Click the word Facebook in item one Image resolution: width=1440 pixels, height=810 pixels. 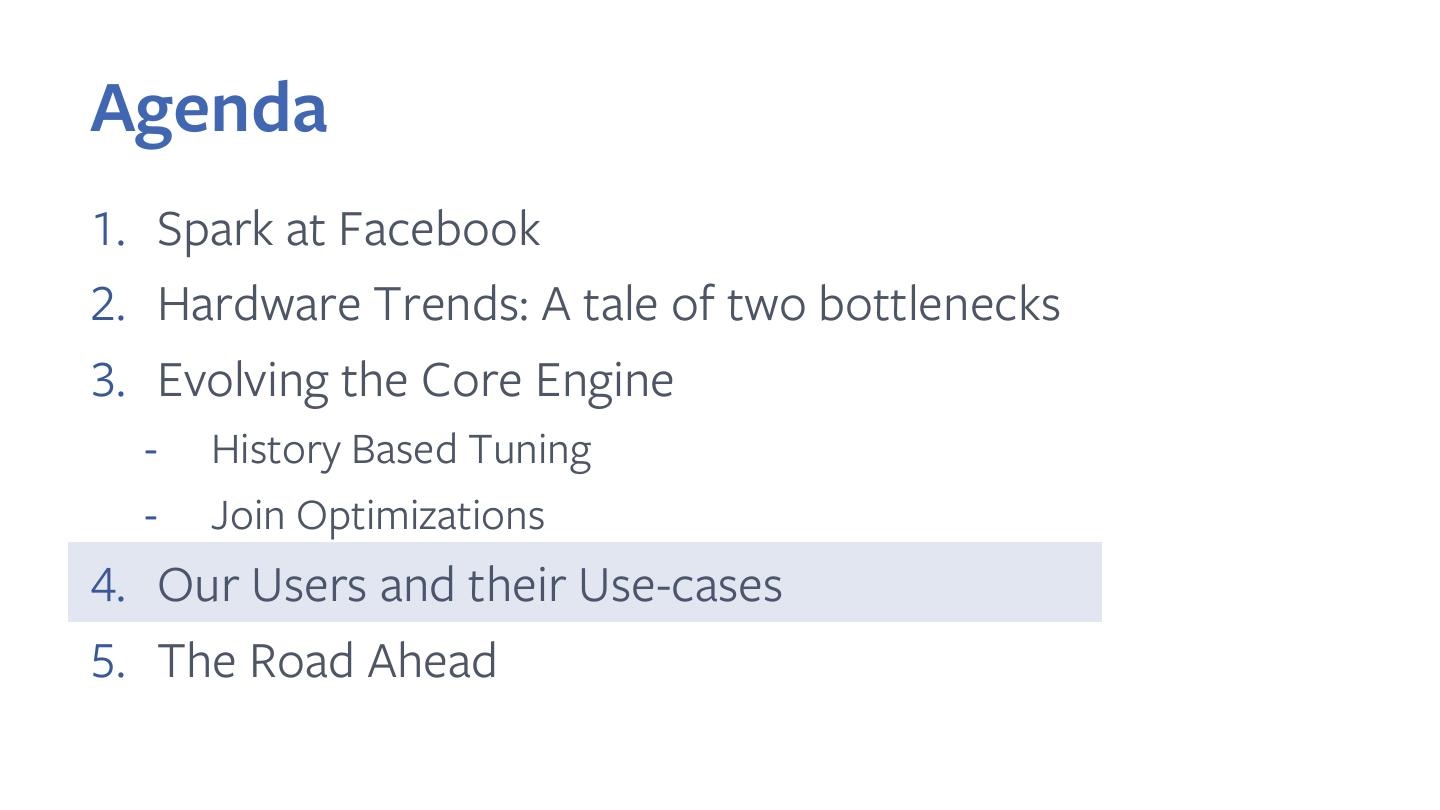tap(439, 229)
